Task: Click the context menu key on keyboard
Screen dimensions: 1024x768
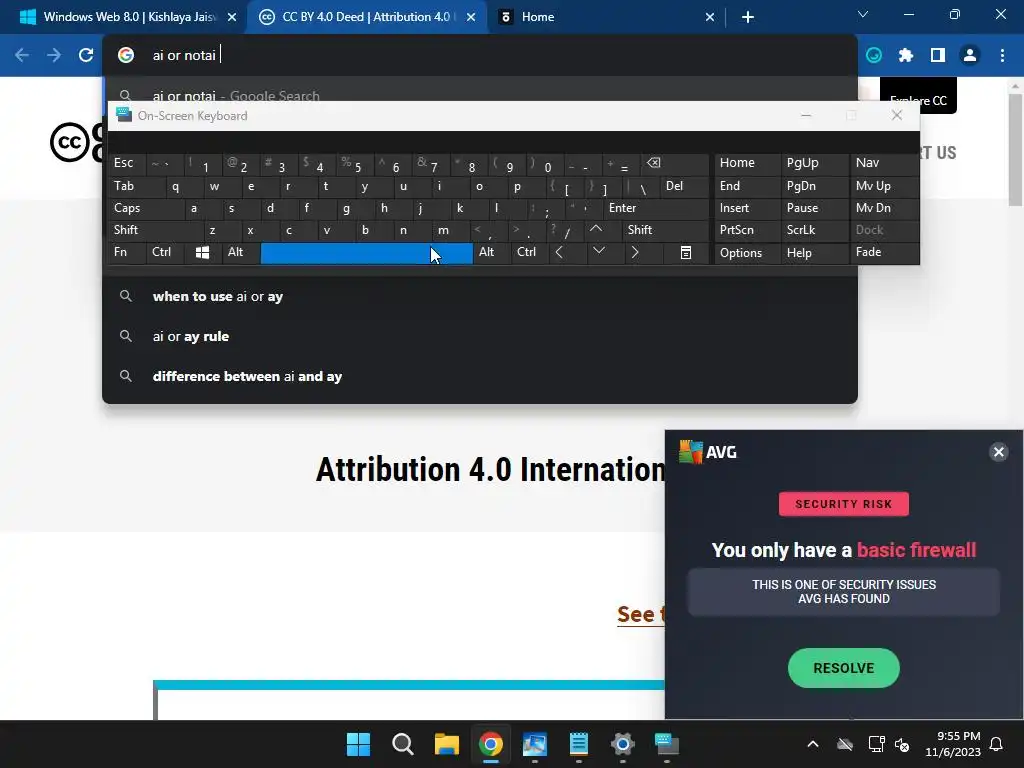Action: 686,253
